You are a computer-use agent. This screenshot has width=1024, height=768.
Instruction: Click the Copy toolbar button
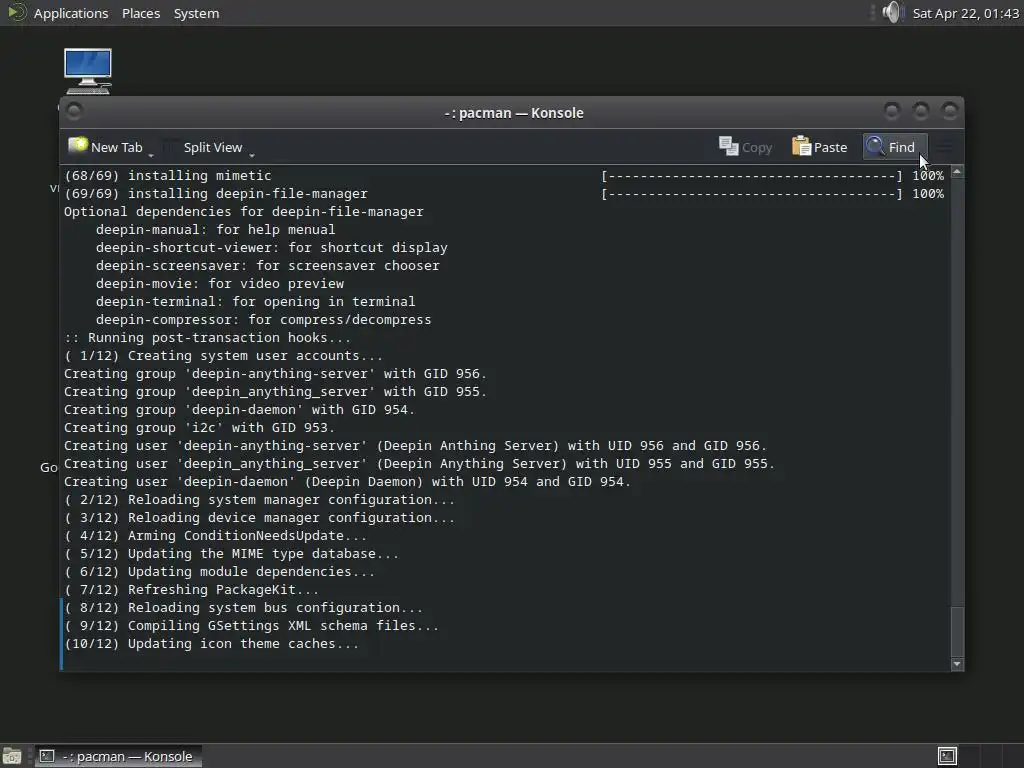[745, 147]
